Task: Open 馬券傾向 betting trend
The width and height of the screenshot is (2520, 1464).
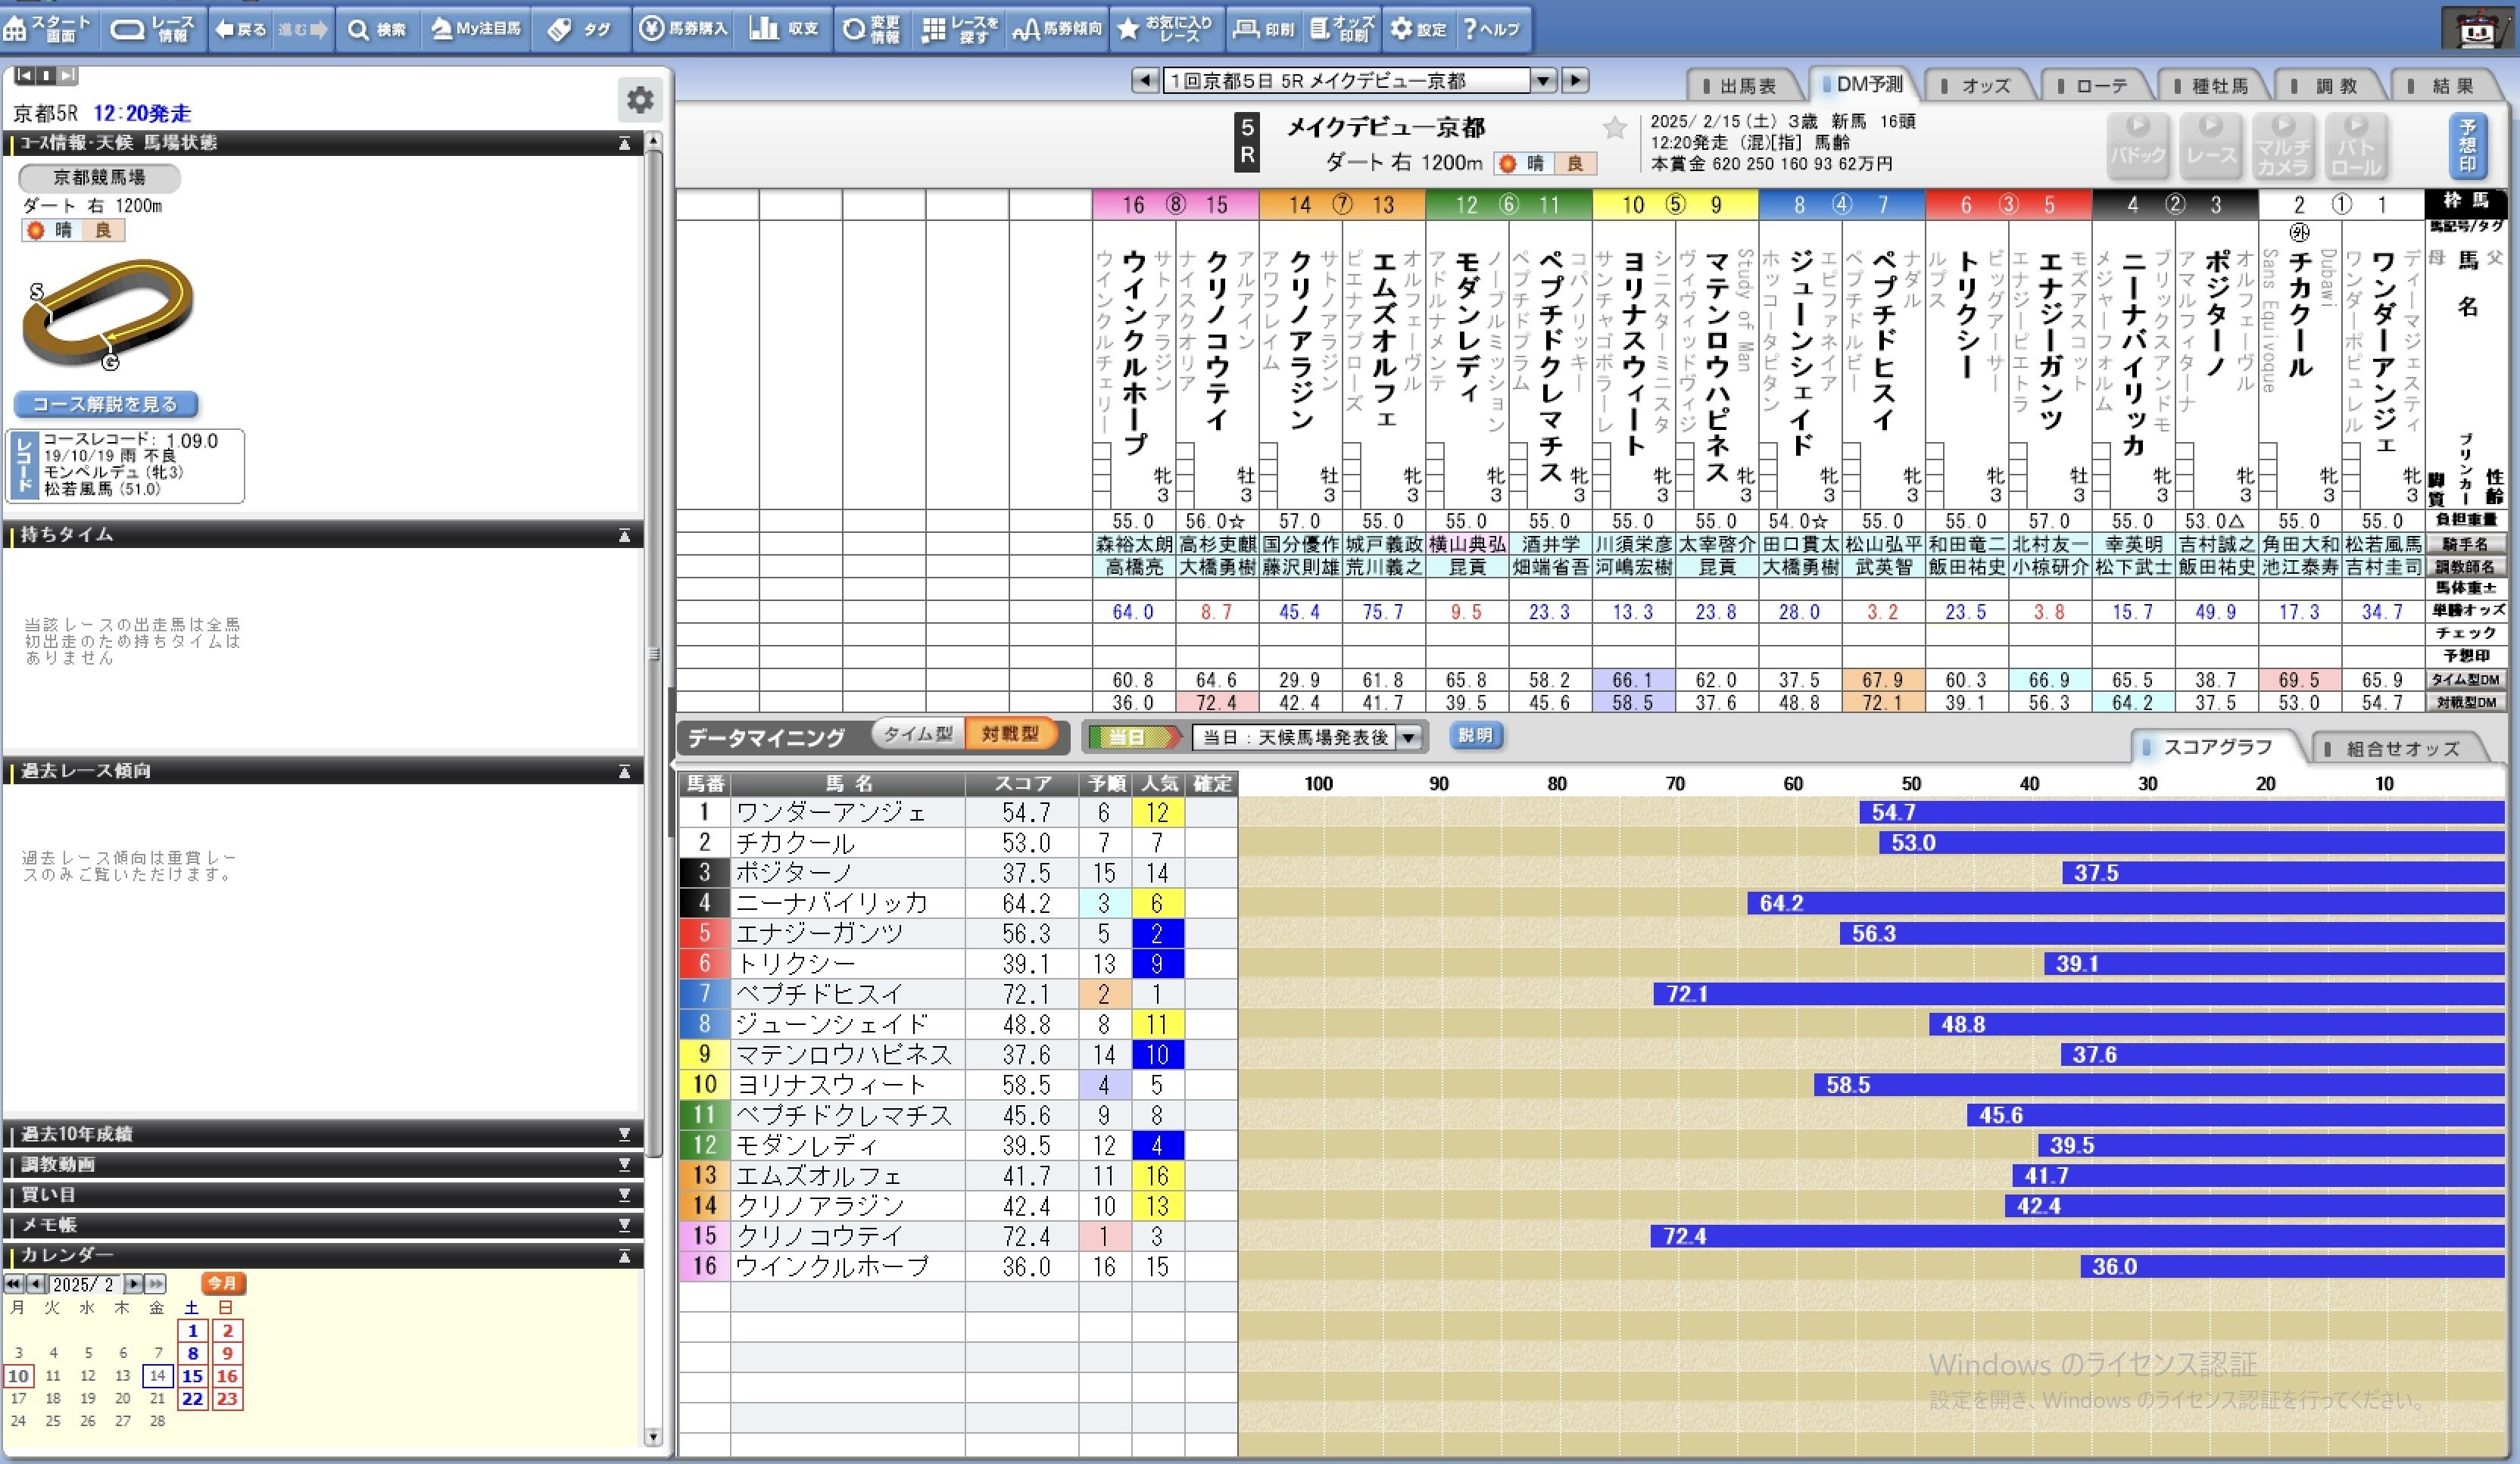Action: click(x=1058, y=29)
